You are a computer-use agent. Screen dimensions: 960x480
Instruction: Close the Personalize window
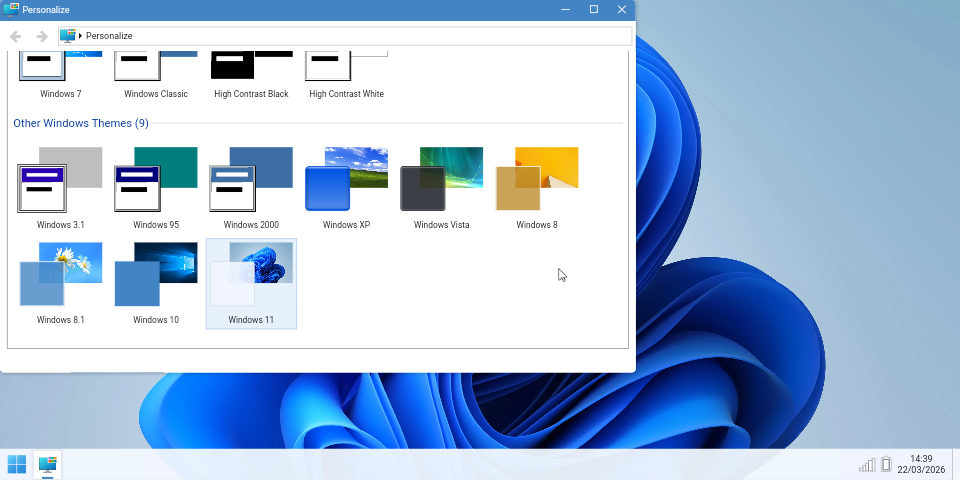tap(621, 9)
